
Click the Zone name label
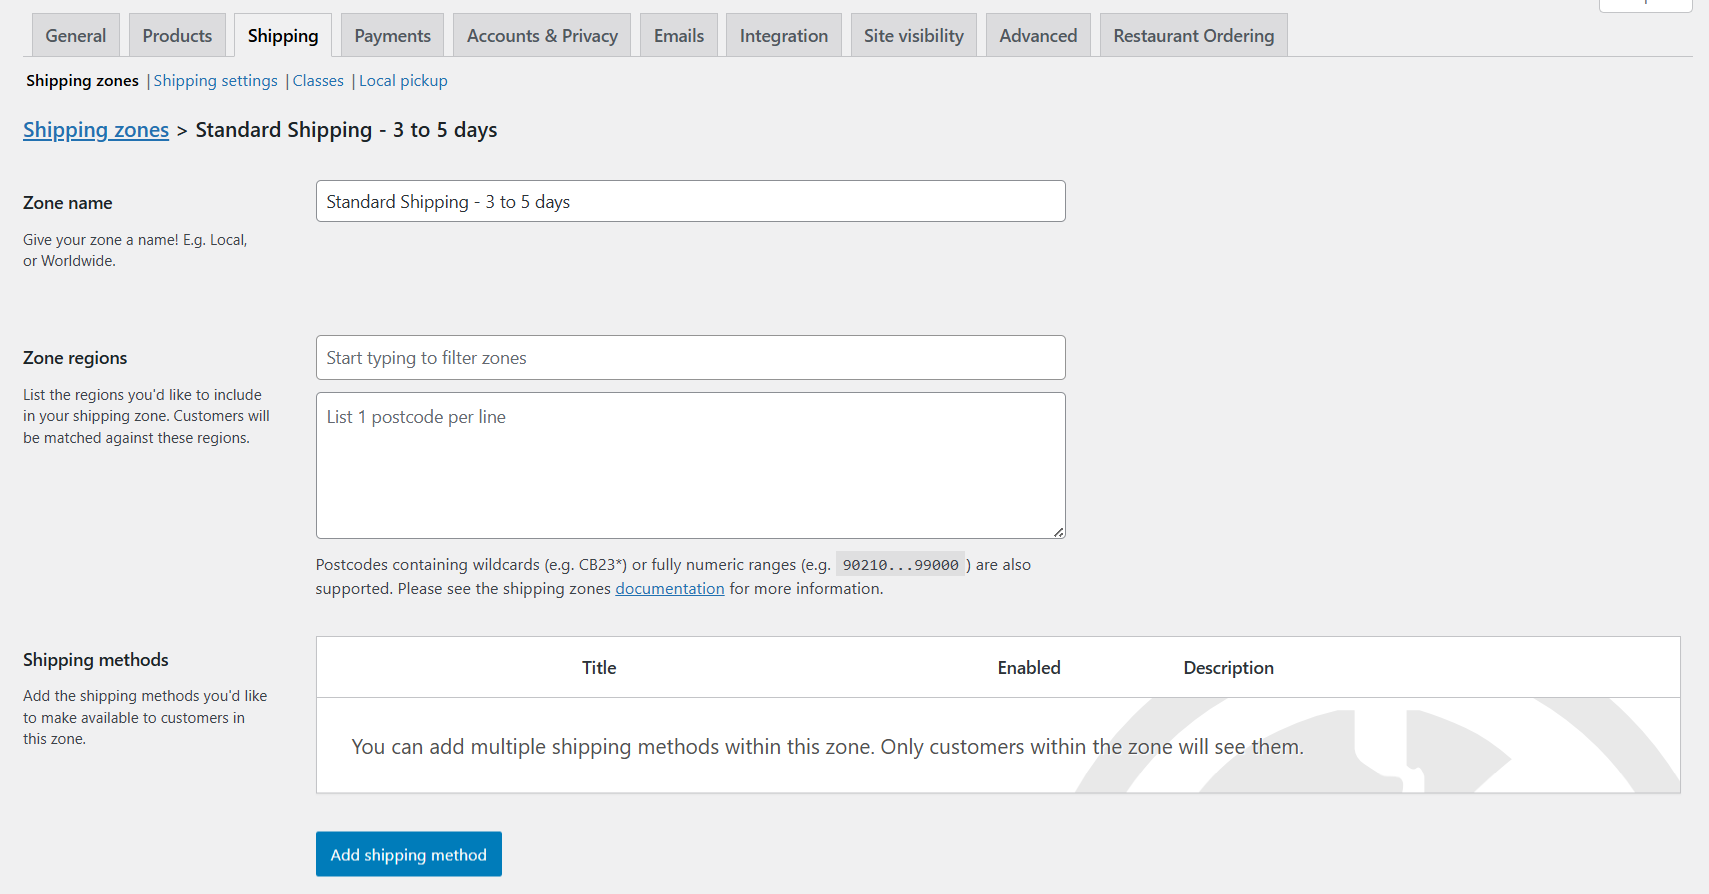(x=67, y=203)
